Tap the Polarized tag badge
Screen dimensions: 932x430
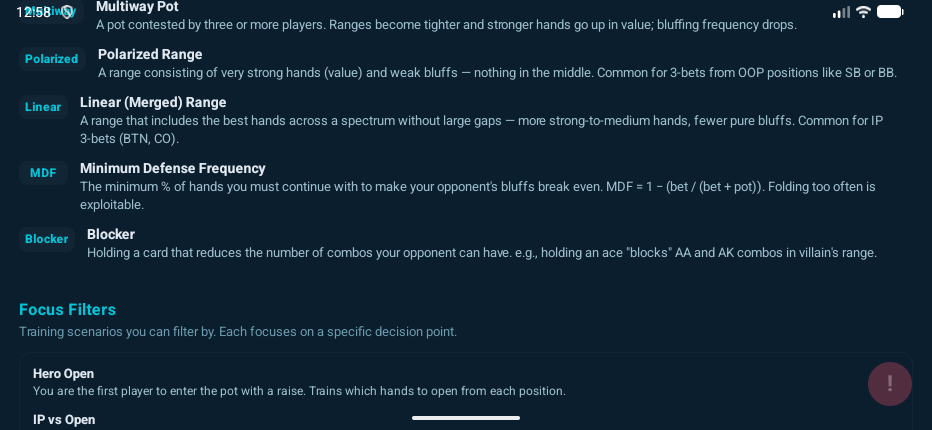click(x=51, y=59)
